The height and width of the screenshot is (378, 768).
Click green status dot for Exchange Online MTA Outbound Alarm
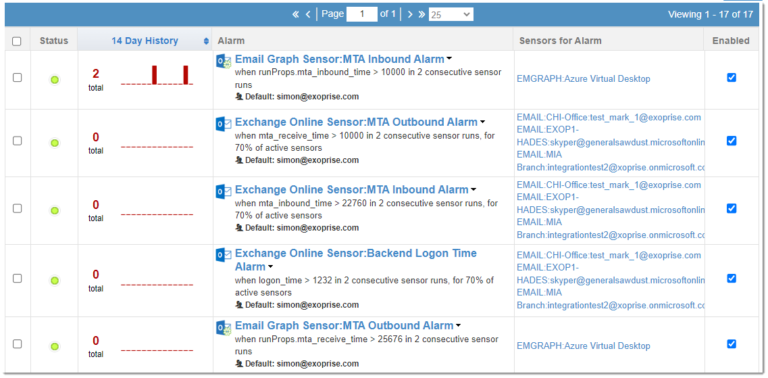(x=54, y=143)
